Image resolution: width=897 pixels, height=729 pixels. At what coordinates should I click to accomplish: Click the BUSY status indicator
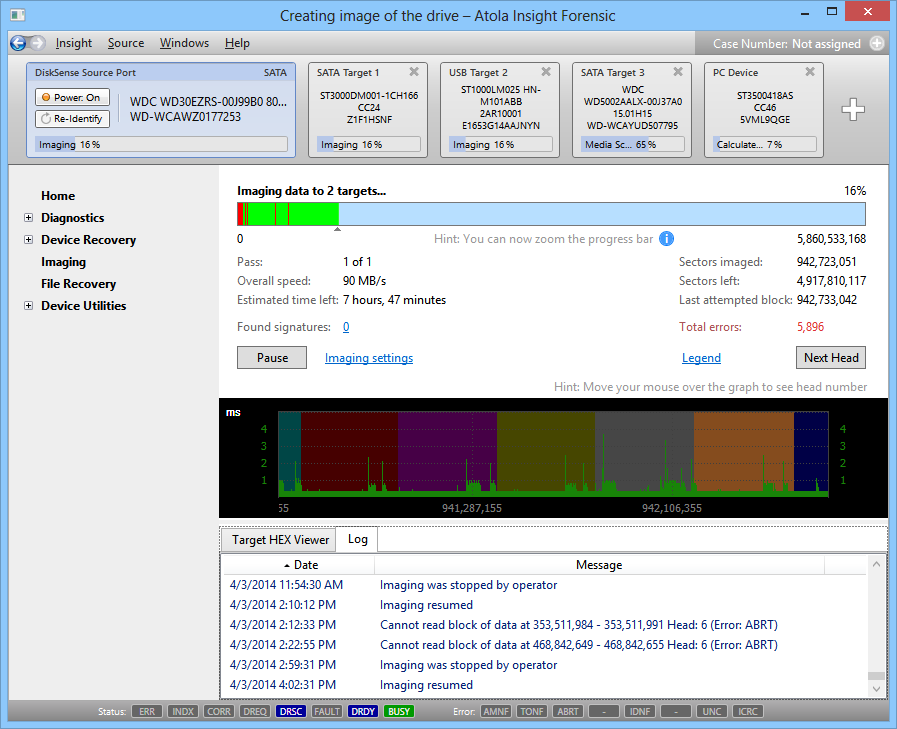(399, 711)
